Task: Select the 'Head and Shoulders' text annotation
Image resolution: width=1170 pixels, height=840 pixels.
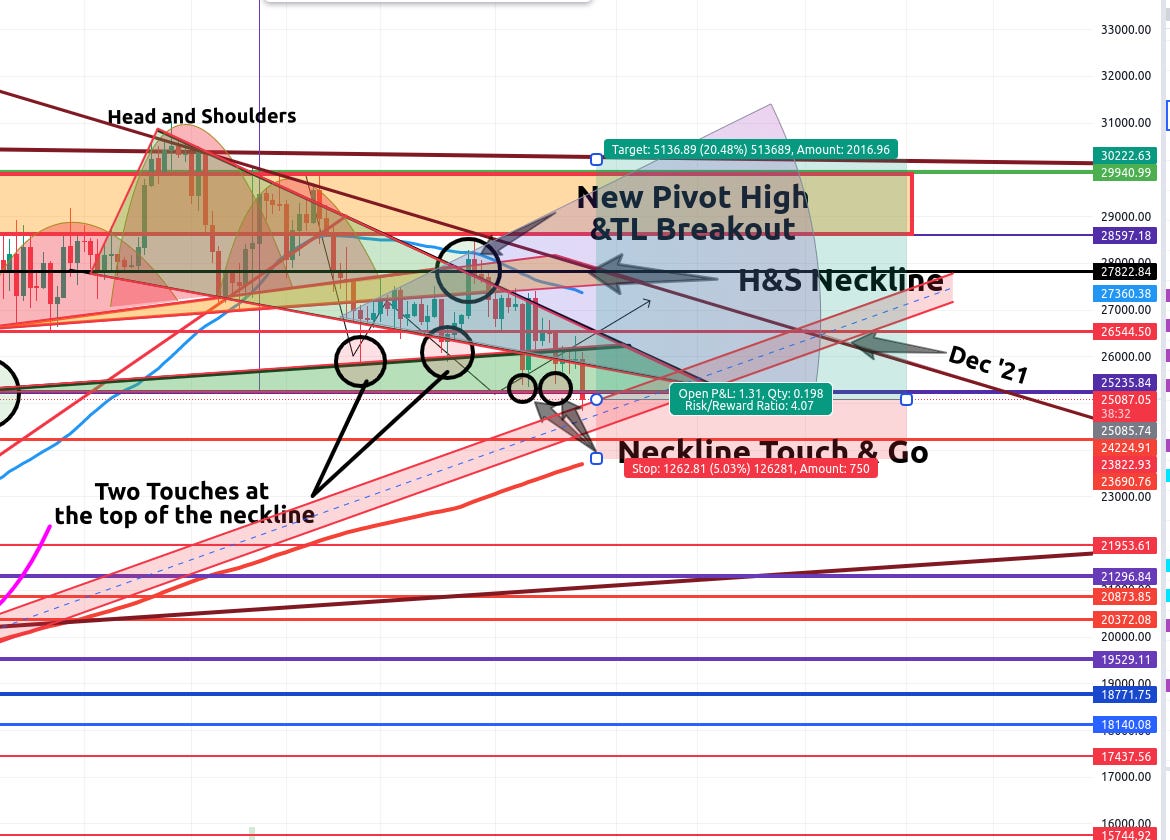Action: point(201,116)
